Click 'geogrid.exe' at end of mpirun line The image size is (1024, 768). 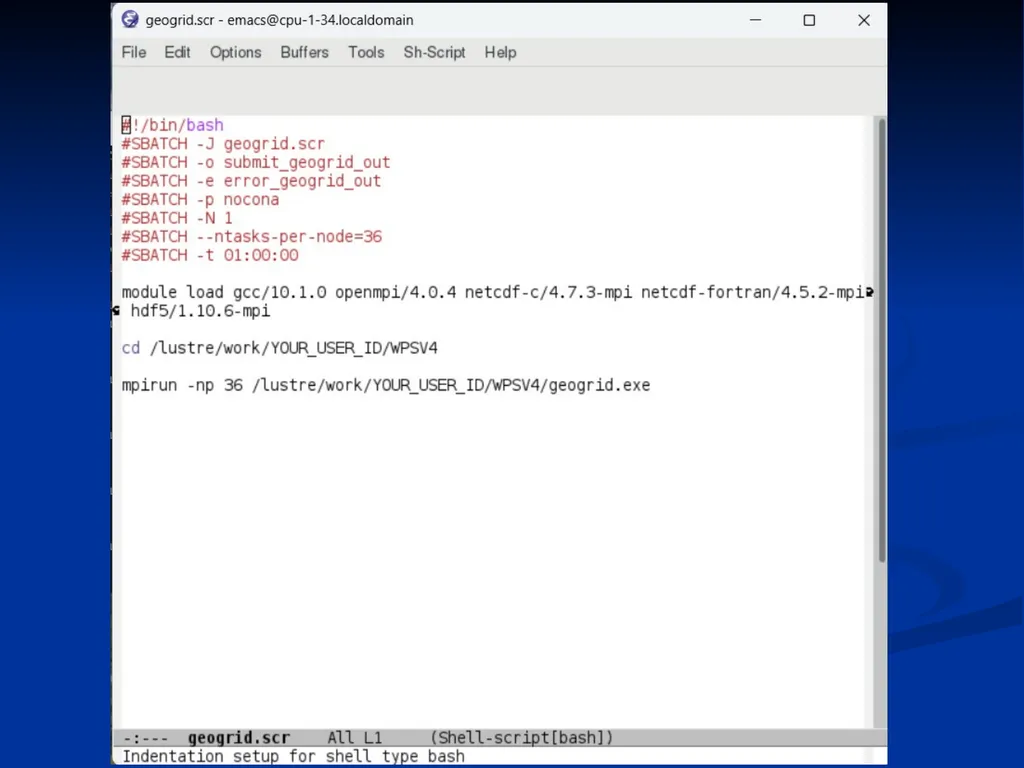(600, 385)
